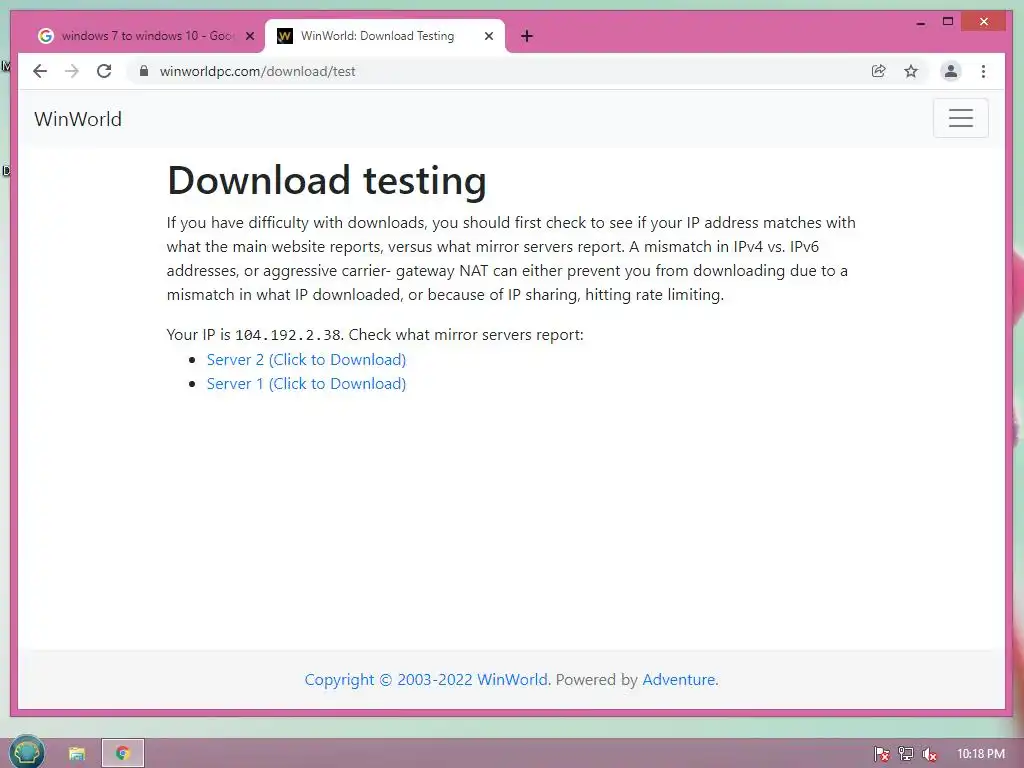This screenshot has width=1024, height=768.
Task: Go to the WinWorld home brand link
Action: [78, 119]
